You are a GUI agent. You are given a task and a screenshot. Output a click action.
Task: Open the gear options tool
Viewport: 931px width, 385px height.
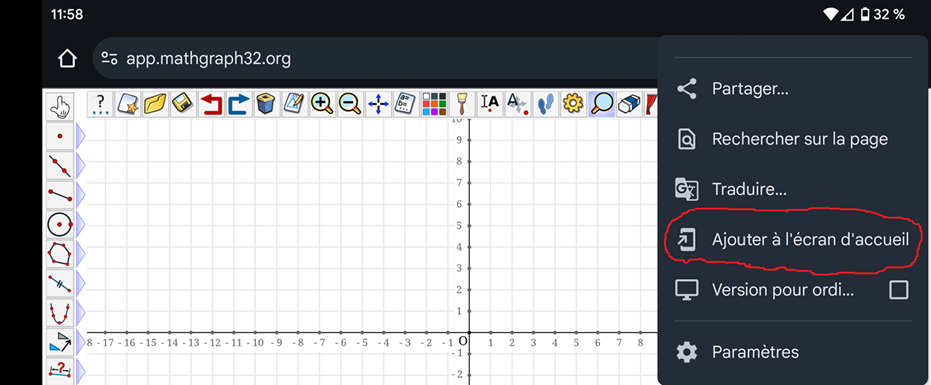(x=573, y=104)
